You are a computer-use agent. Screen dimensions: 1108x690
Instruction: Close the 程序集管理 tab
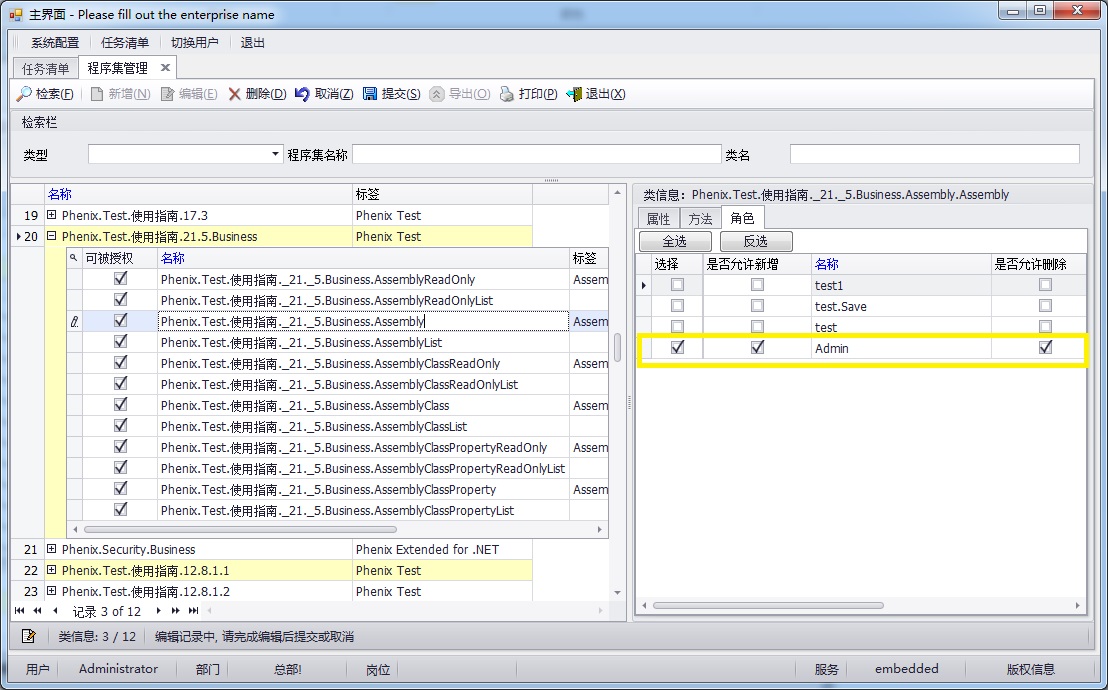[165, 68]
